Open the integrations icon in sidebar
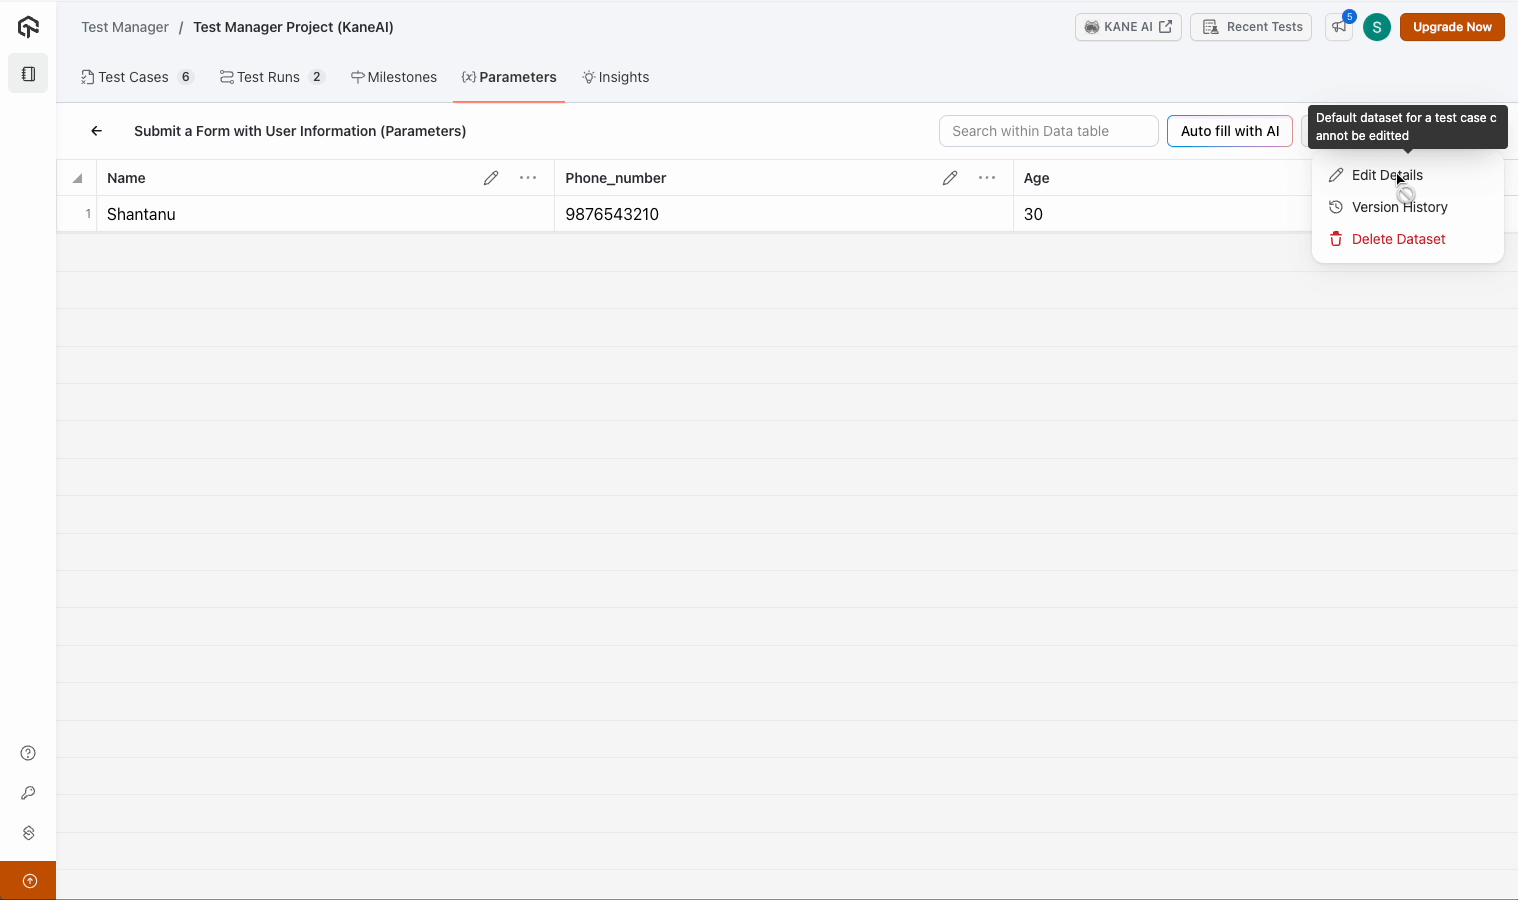Viewport: 1518px width, 900px height. coord(28,833)
